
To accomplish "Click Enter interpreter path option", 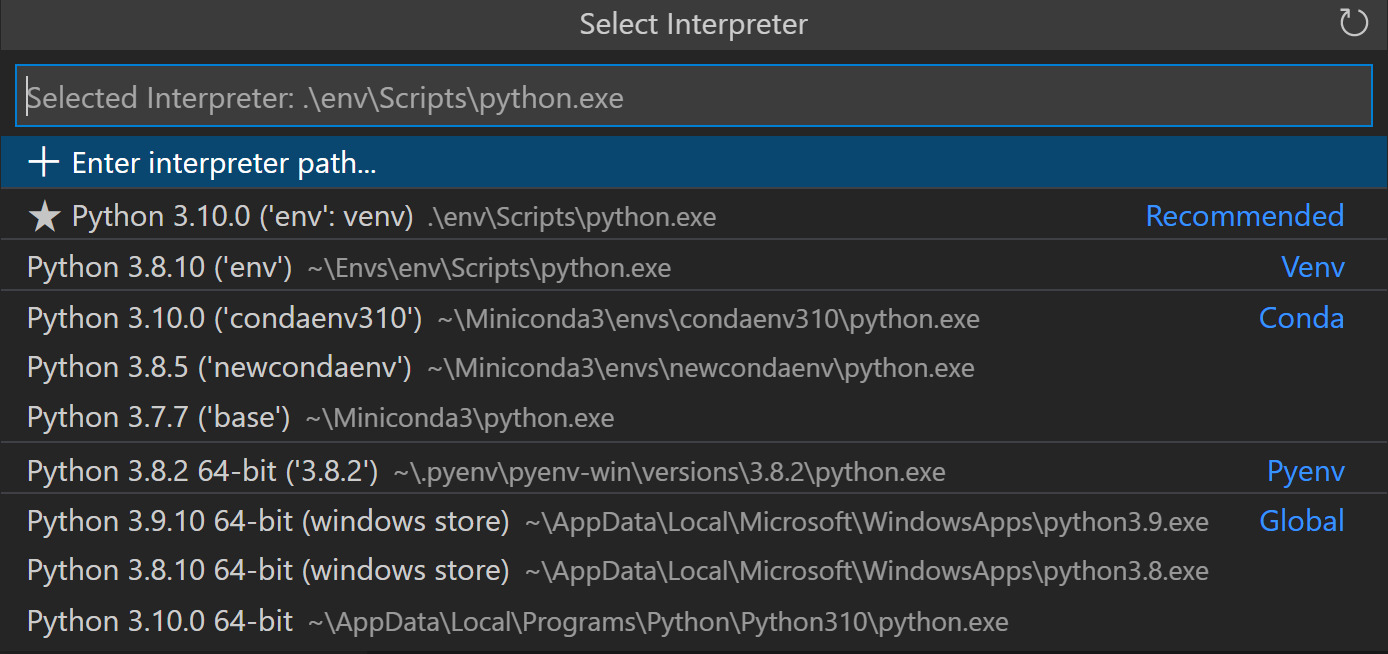I will click(222, 162).
